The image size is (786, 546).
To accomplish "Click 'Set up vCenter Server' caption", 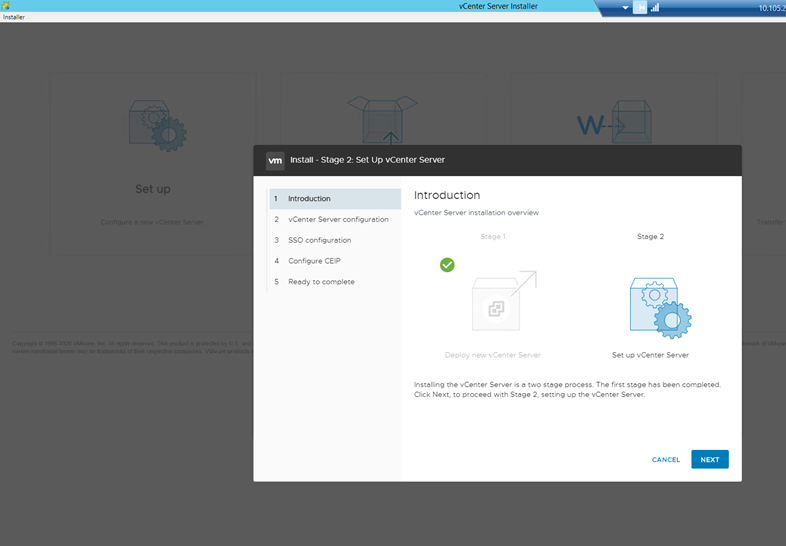I will [x=650, y=355].
